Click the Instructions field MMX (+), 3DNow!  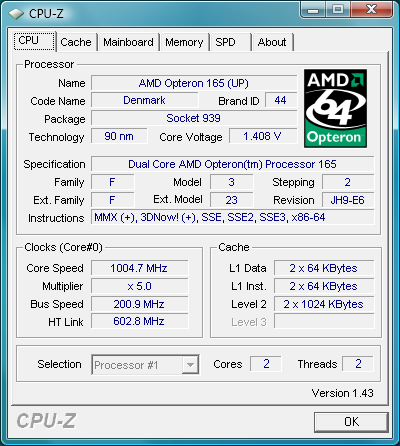tap(233, 217)
